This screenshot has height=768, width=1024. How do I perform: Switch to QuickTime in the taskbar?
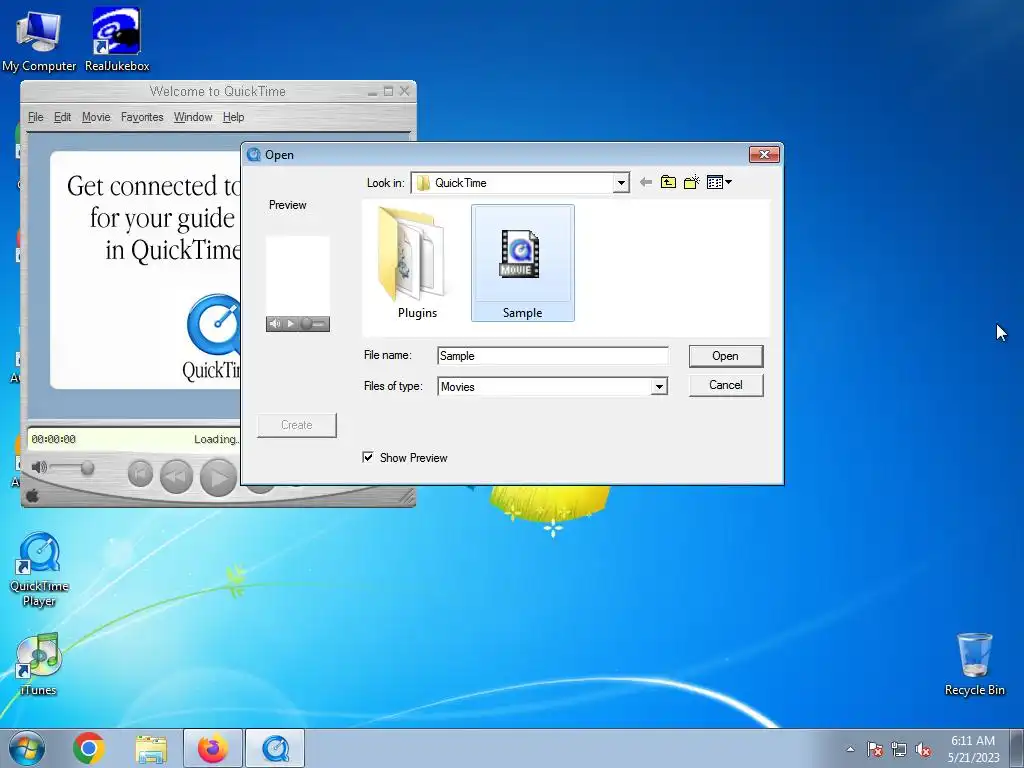coord(275,748)
